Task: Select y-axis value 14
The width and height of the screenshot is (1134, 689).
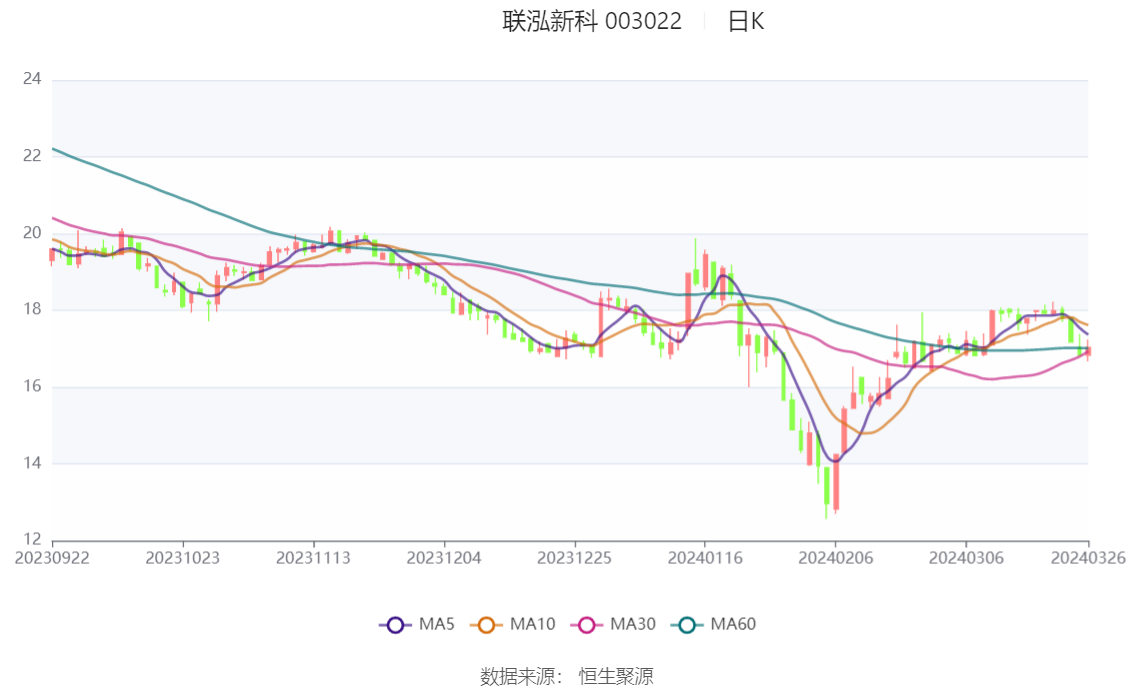Action: click(33, 463)
